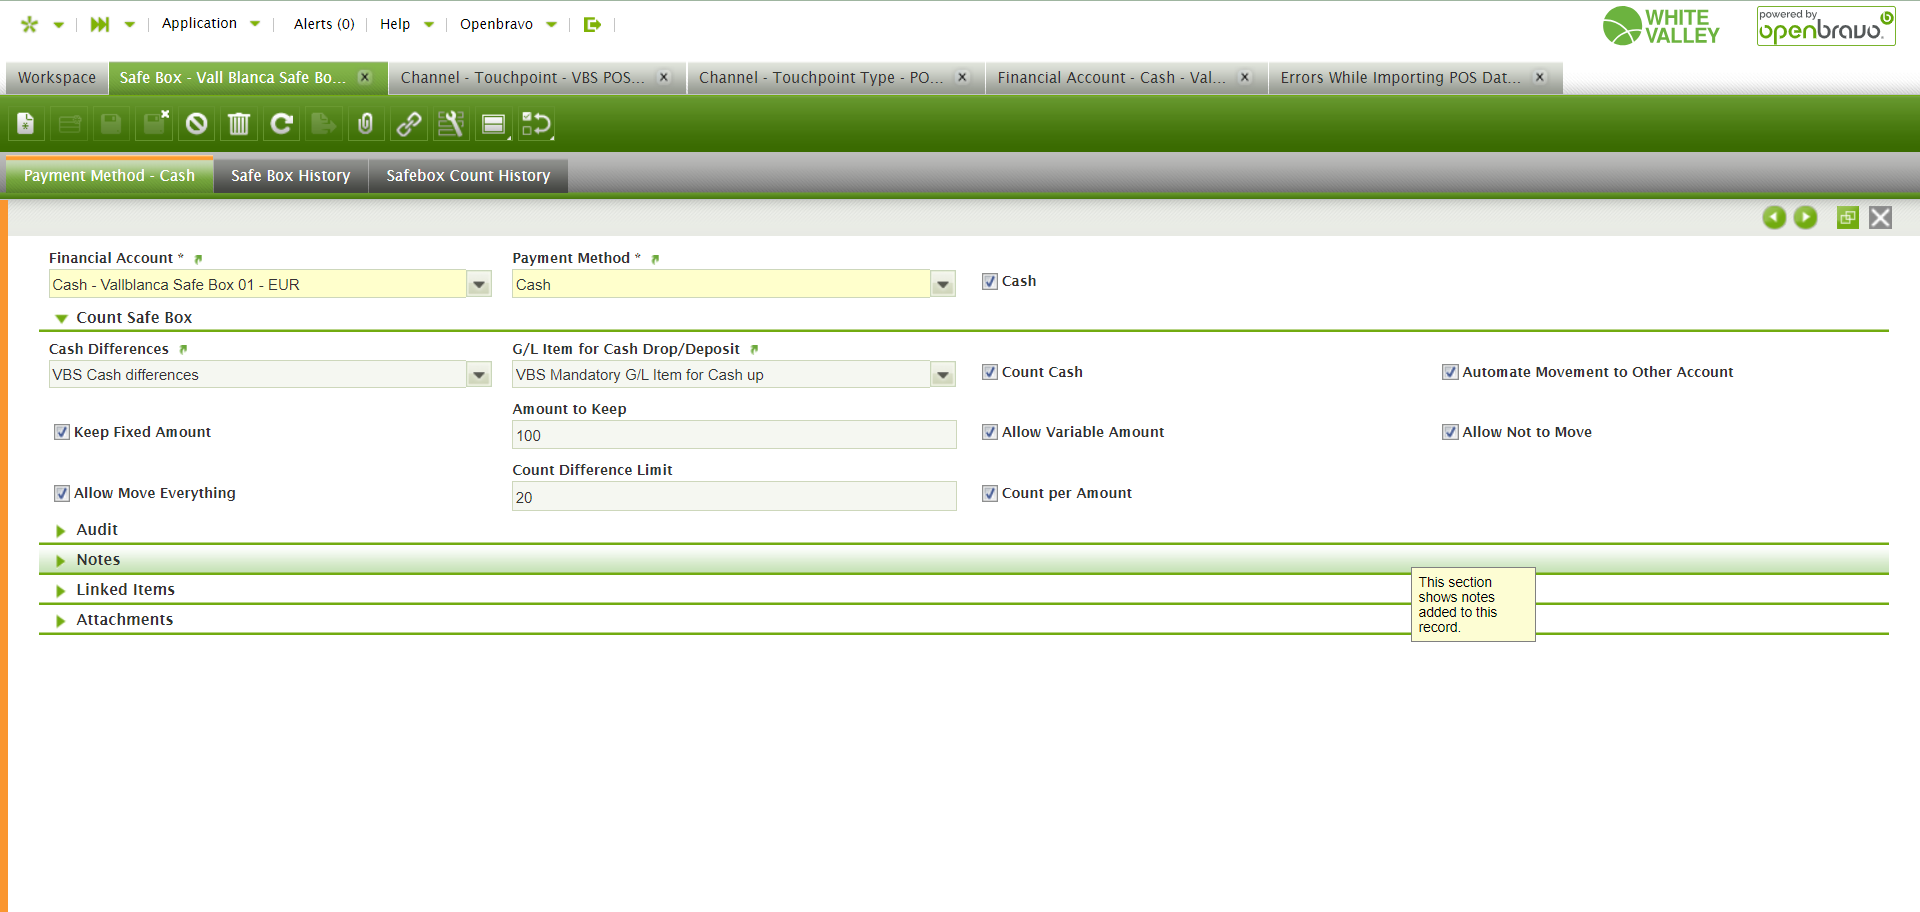The height and width of the screenshot is (912, 1920).
Task: Click the Openbravo logo
Action: (x=1826, y=26)
